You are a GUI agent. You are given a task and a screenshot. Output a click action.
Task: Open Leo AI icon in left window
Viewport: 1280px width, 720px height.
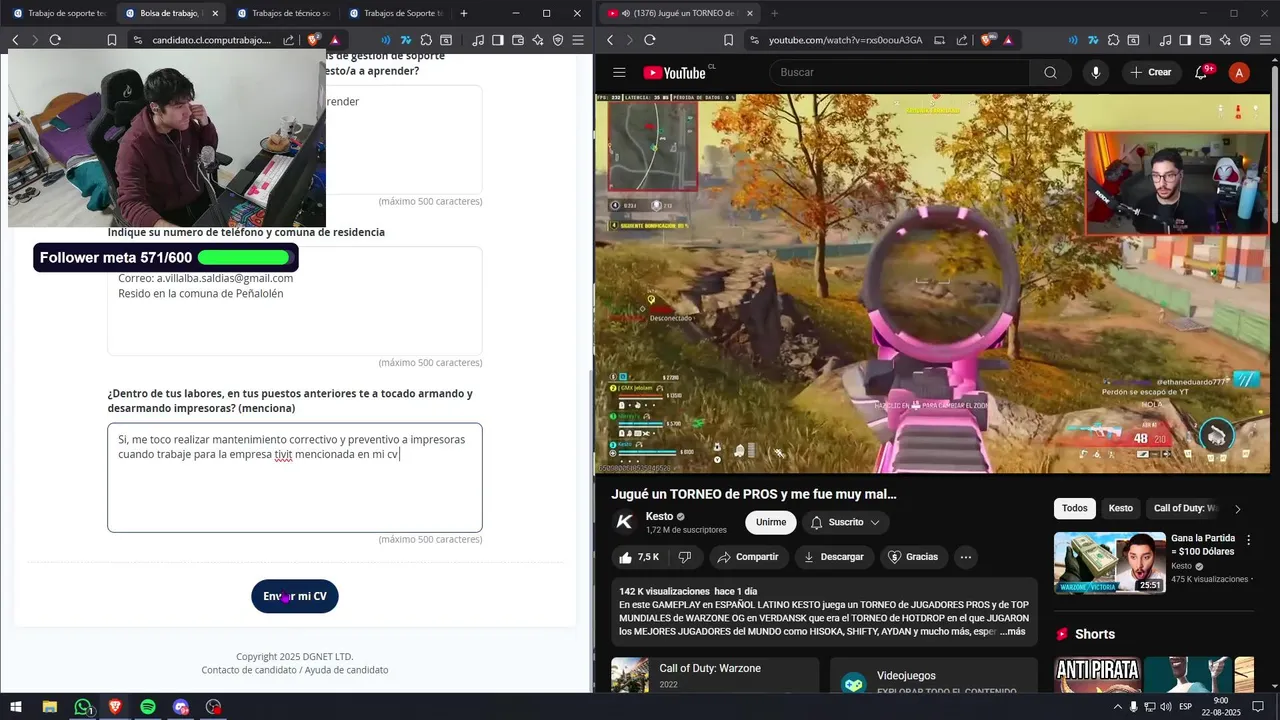(x=538, y=40)
